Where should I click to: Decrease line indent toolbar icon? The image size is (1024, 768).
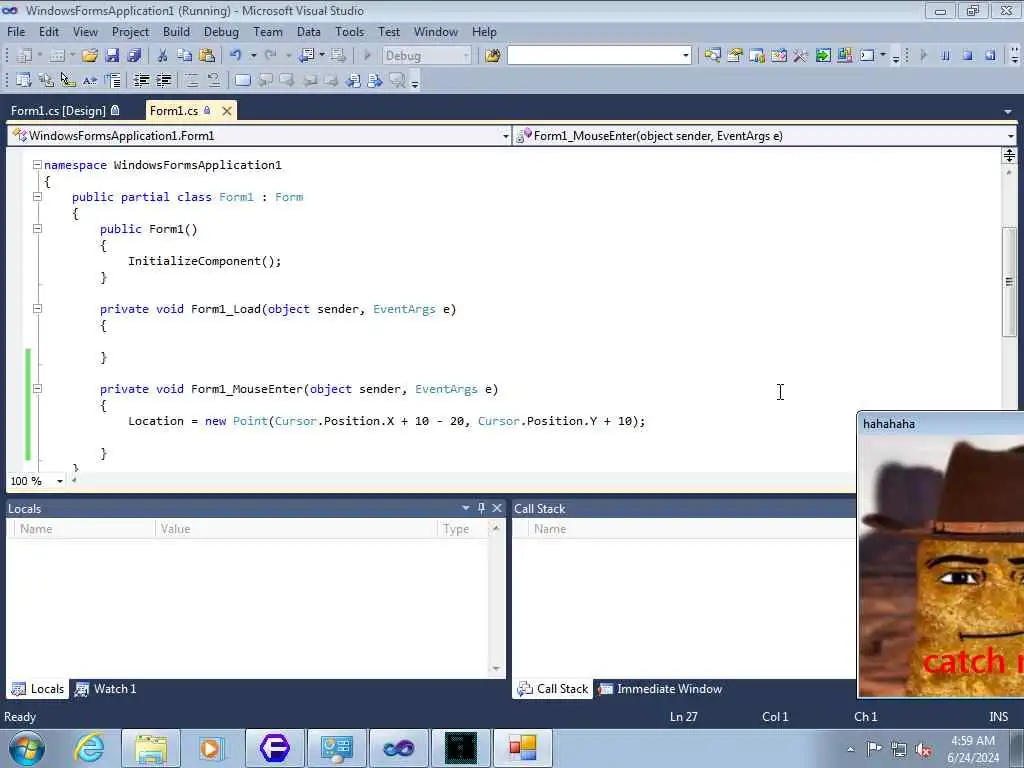(141, 80)
